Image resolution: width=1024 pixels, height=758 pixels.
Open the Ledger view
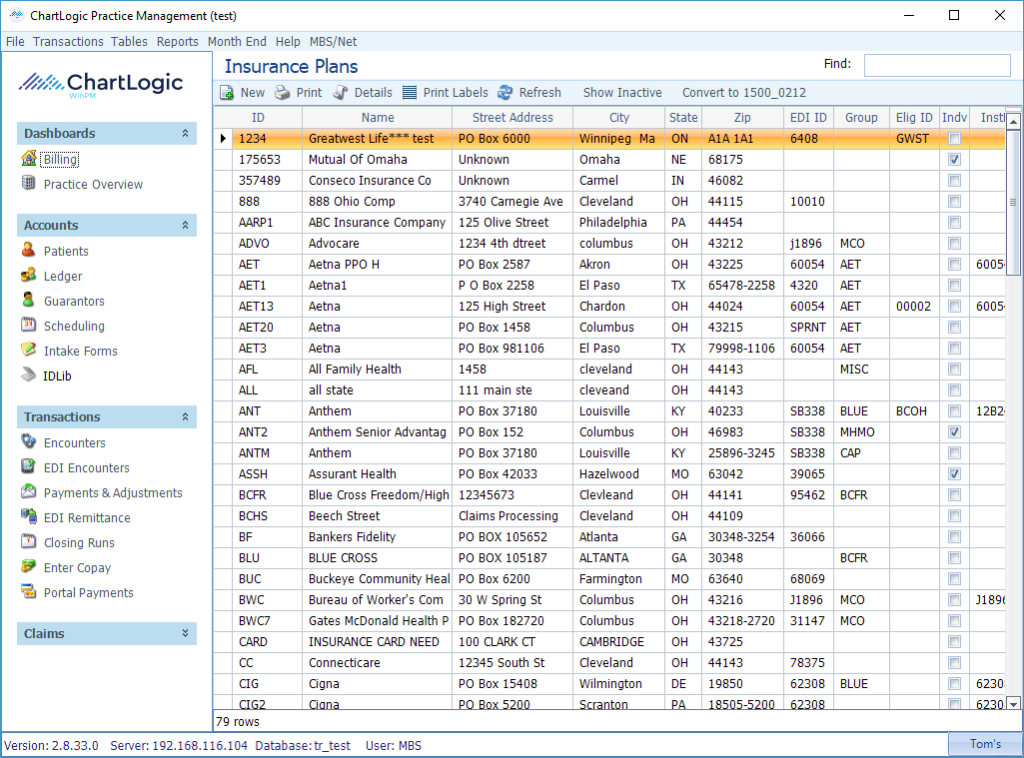pyautogui.click(x=46, y=276)
